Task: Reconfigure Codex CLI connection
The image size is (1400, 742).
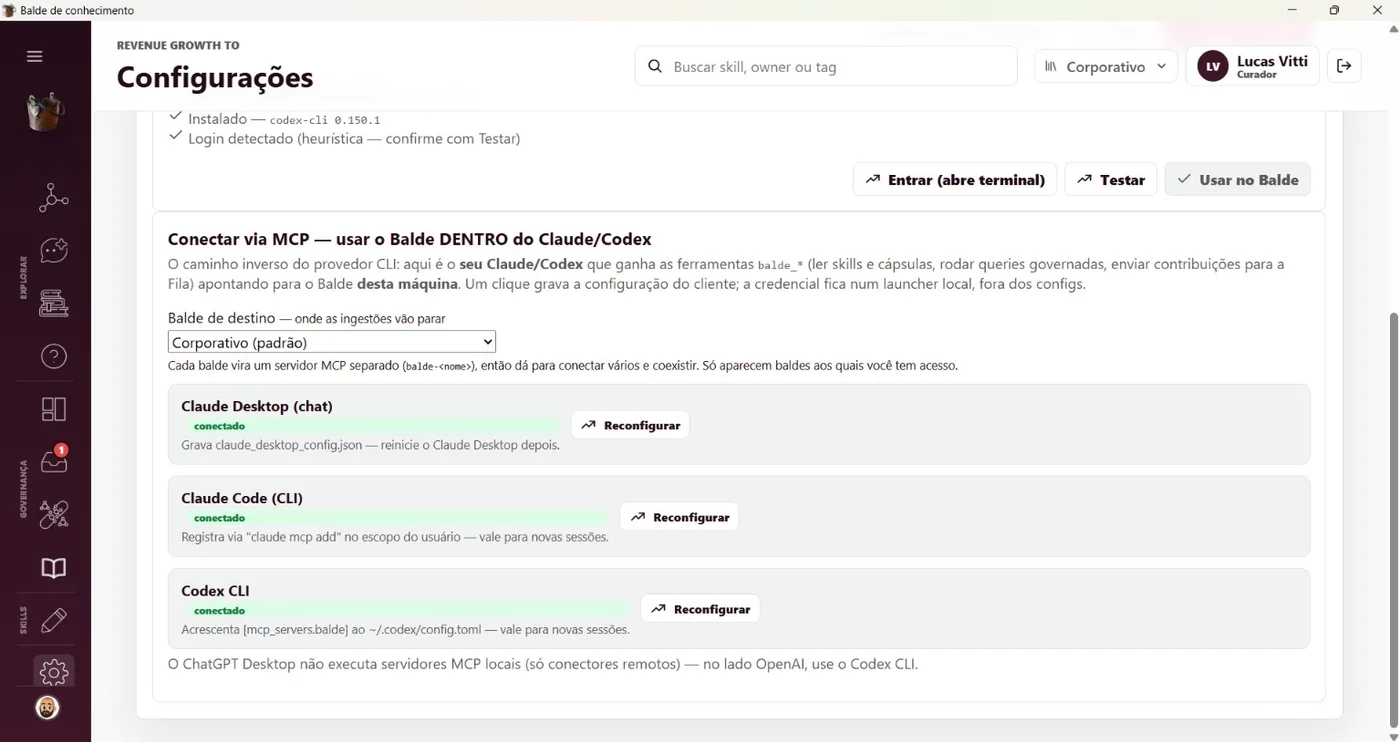Action: pyautogui.click(x=700, y=609)
